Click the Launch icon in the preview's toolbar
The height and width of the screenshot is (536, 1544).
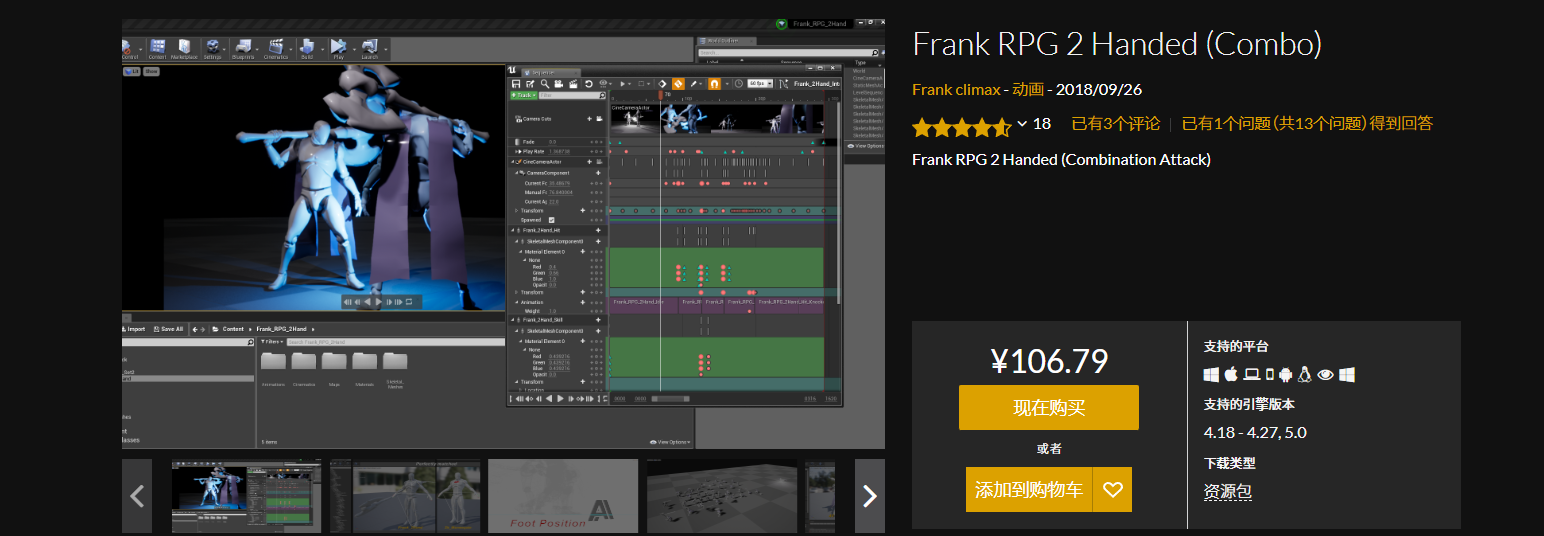click(370, 48)
